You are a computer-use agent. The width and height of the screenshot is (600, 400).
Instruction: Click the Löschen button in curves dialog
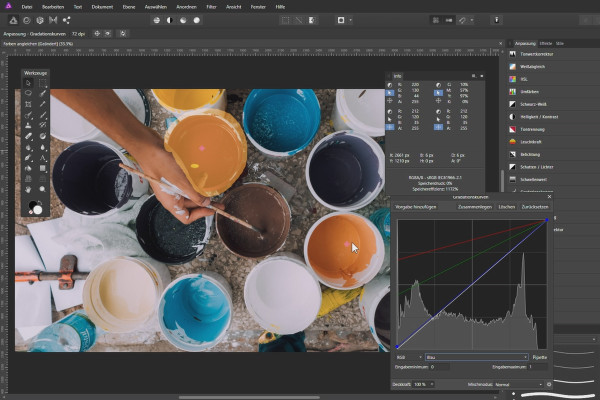507,207
